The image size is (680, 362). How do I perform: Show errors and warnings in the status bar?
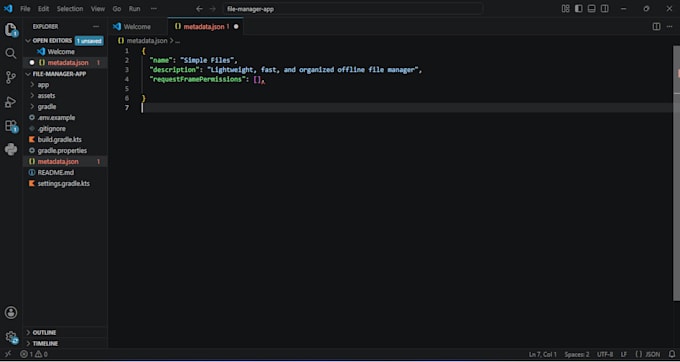tap(34, 354)
